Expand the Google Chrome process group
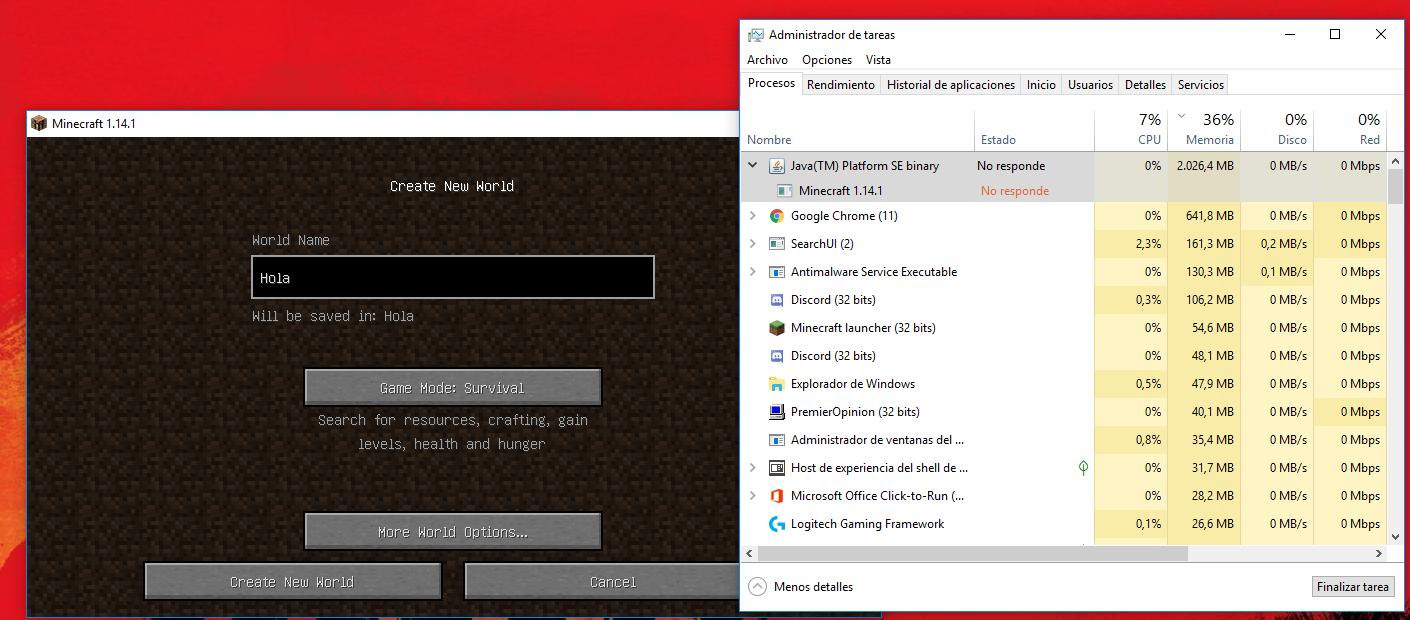The image size is (1410, 620). 753,216
